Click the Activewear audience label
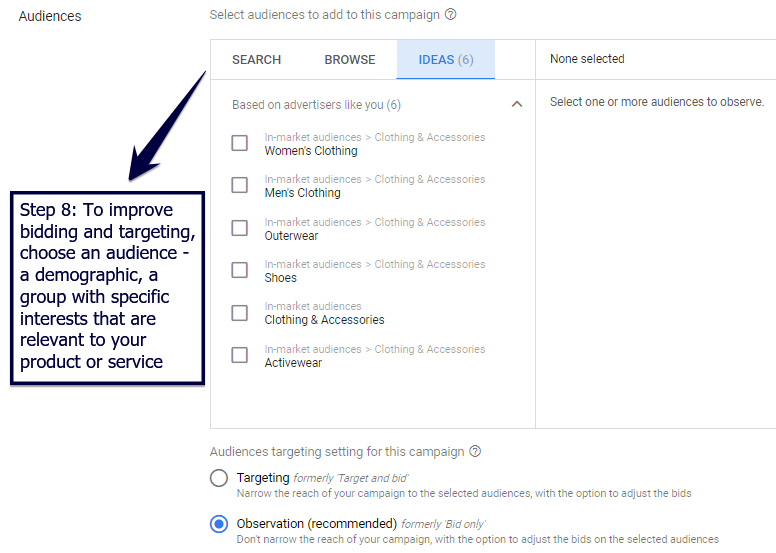Screen dimensions: 776x553 point(293,363)
